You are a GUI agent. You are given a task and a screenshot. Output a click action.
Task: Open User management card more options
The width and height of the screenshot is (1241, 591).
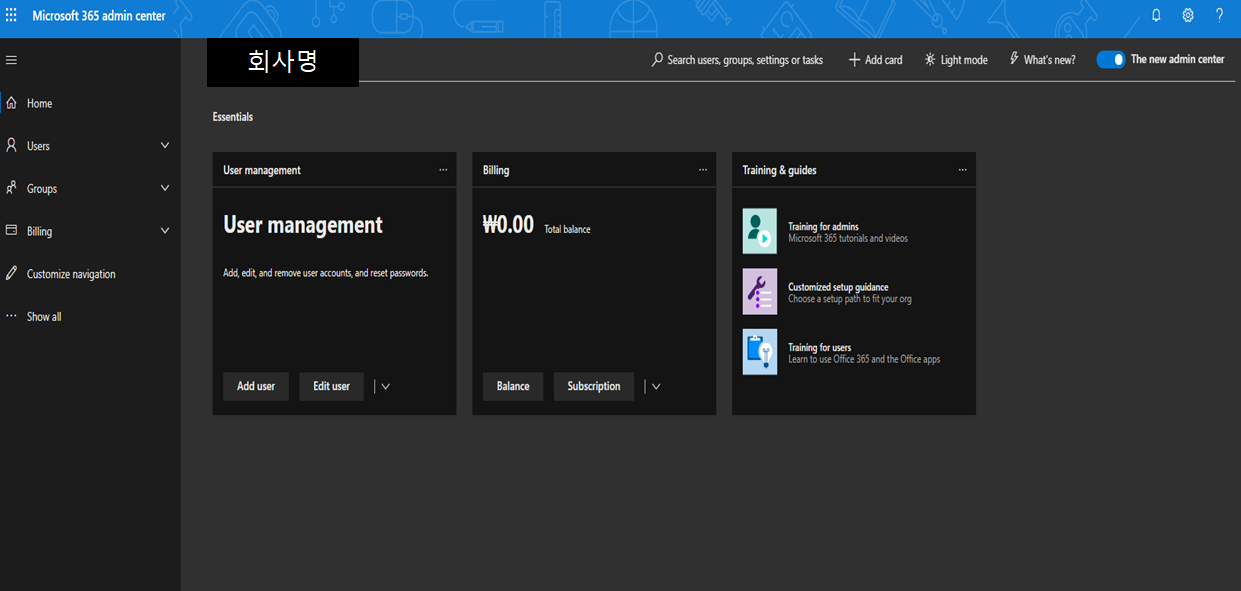(x=443, y=170)
